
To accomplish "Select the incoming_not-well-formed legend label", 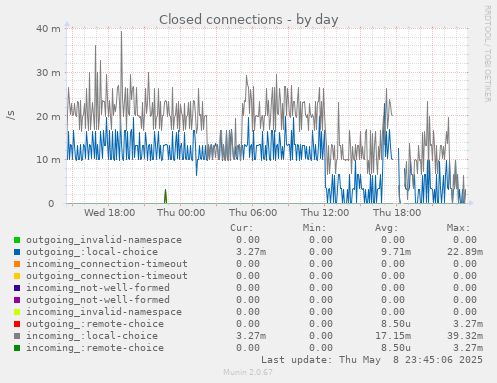I will pos(98,288).
